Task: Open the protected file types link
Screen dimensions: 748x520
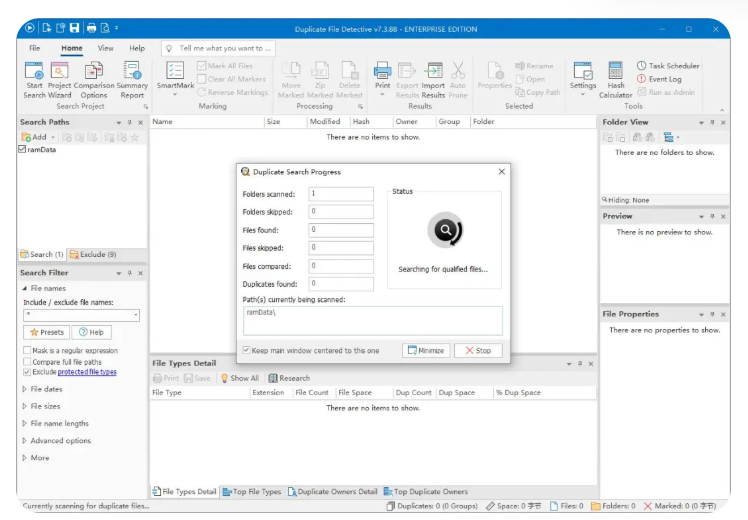Action: (87, 372)
